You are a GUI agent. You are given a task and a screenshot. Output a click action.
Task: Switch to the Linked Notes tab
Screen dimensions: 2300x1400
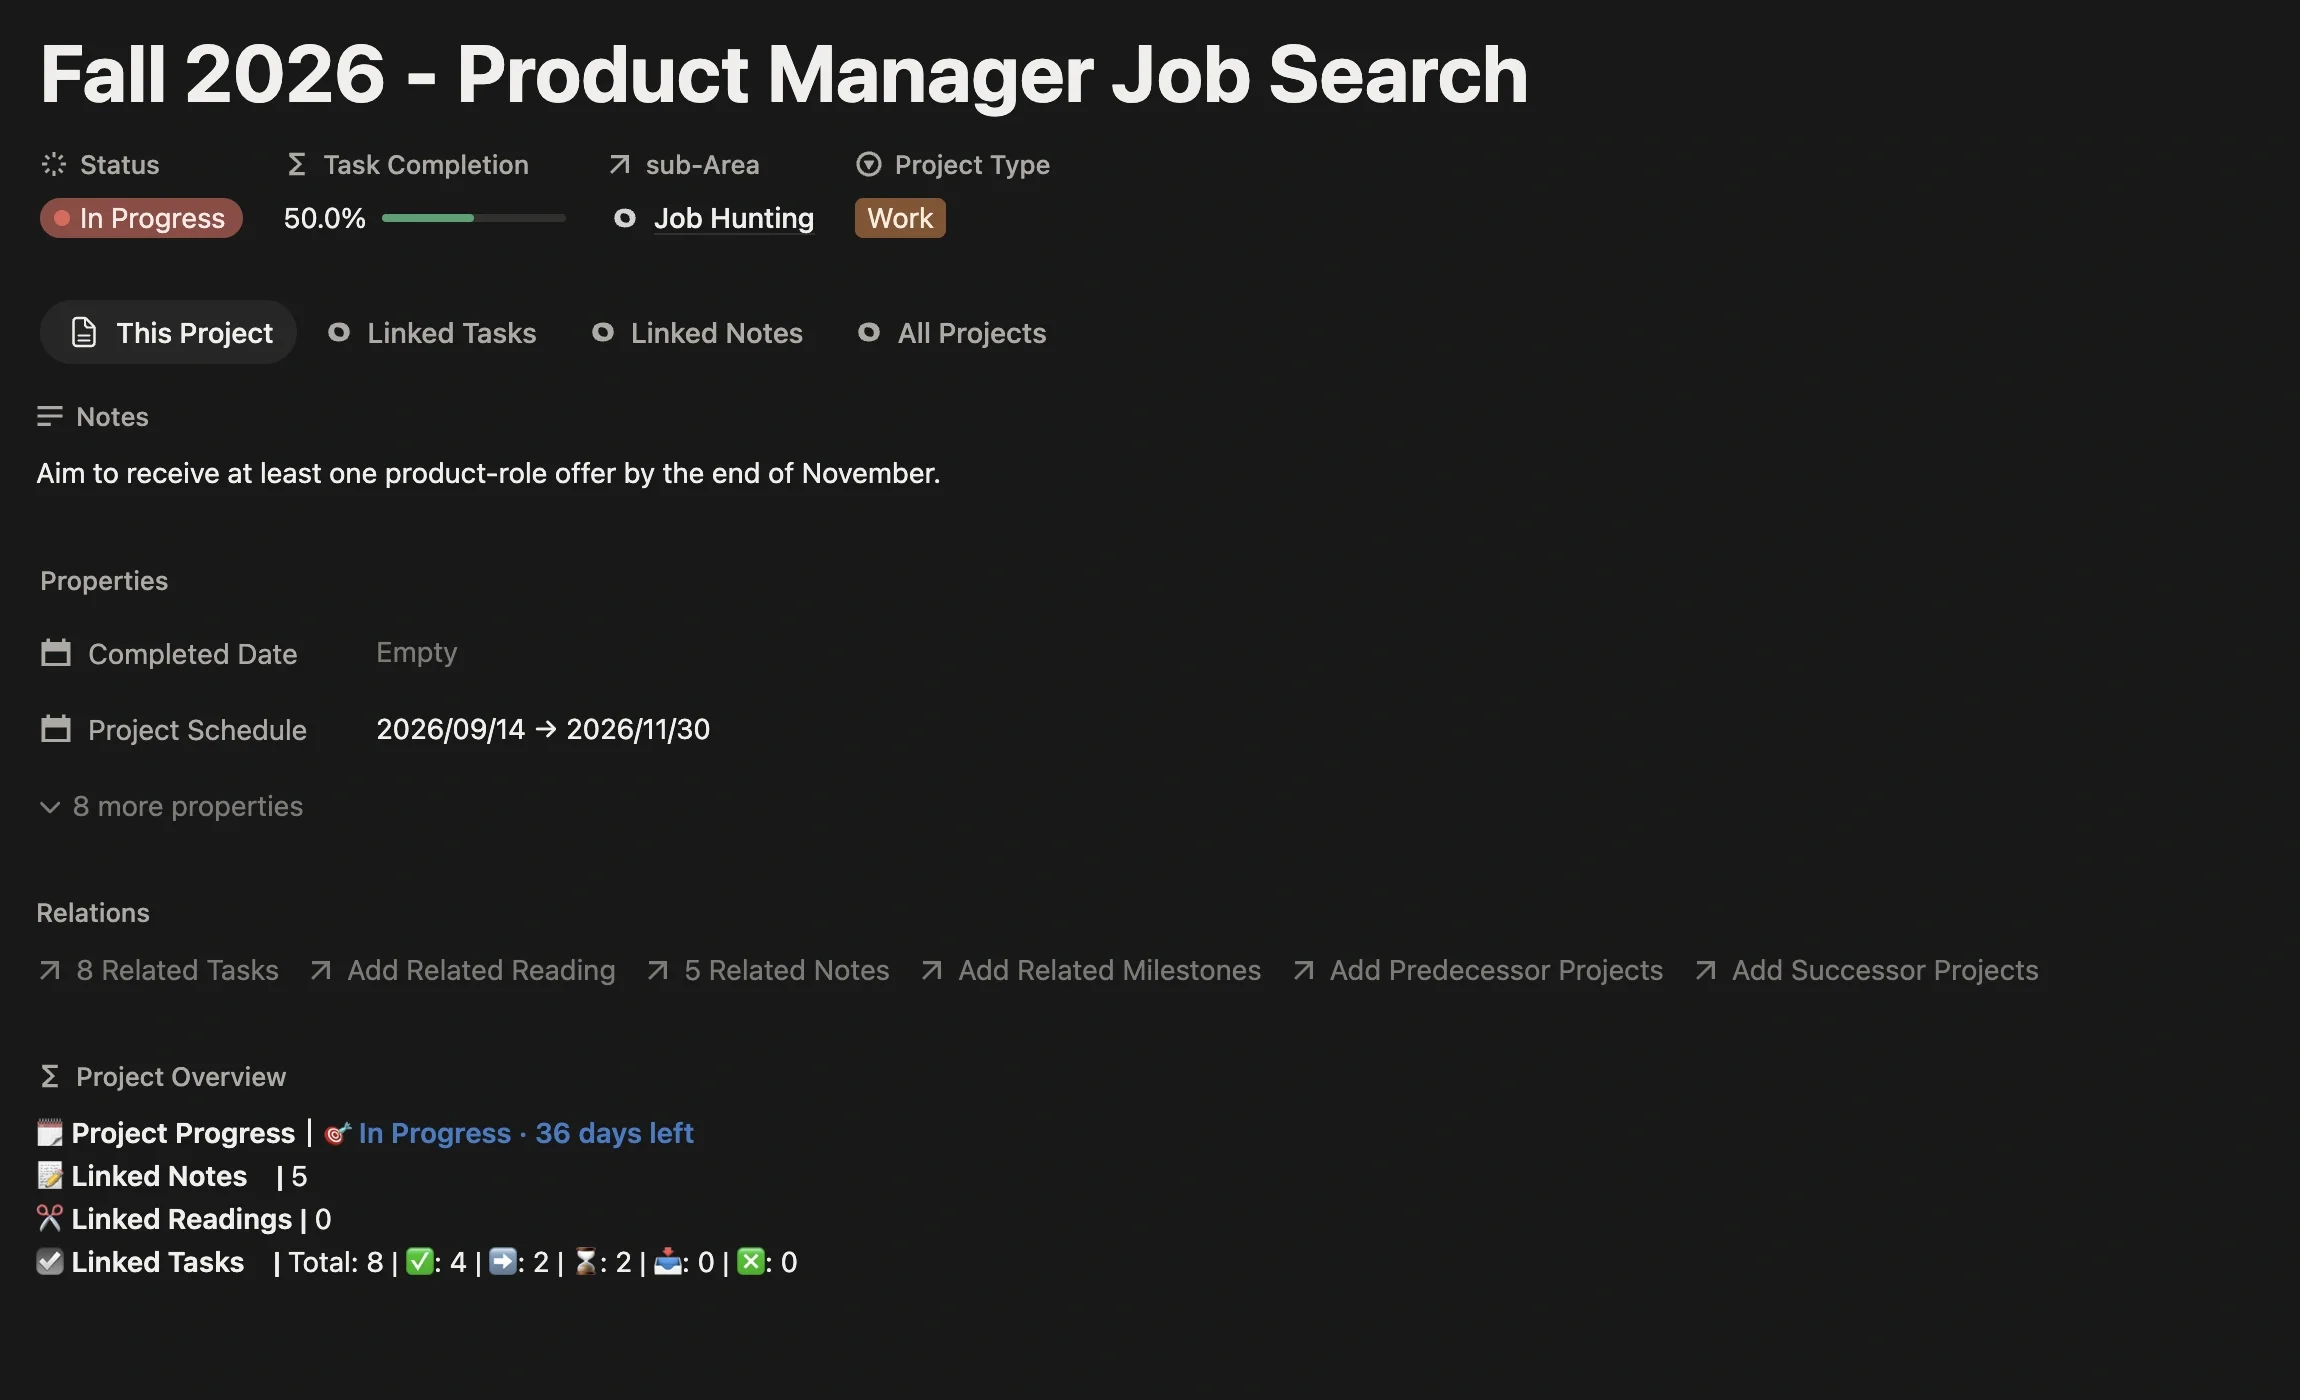tap(697, 332)
